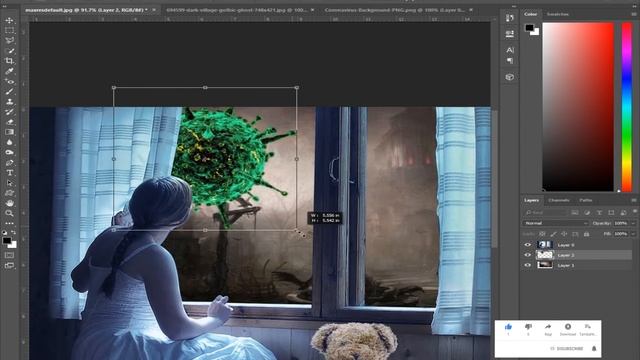The image size is (640, 360).
Task: Select the Gradient tool
Action: 9,132
